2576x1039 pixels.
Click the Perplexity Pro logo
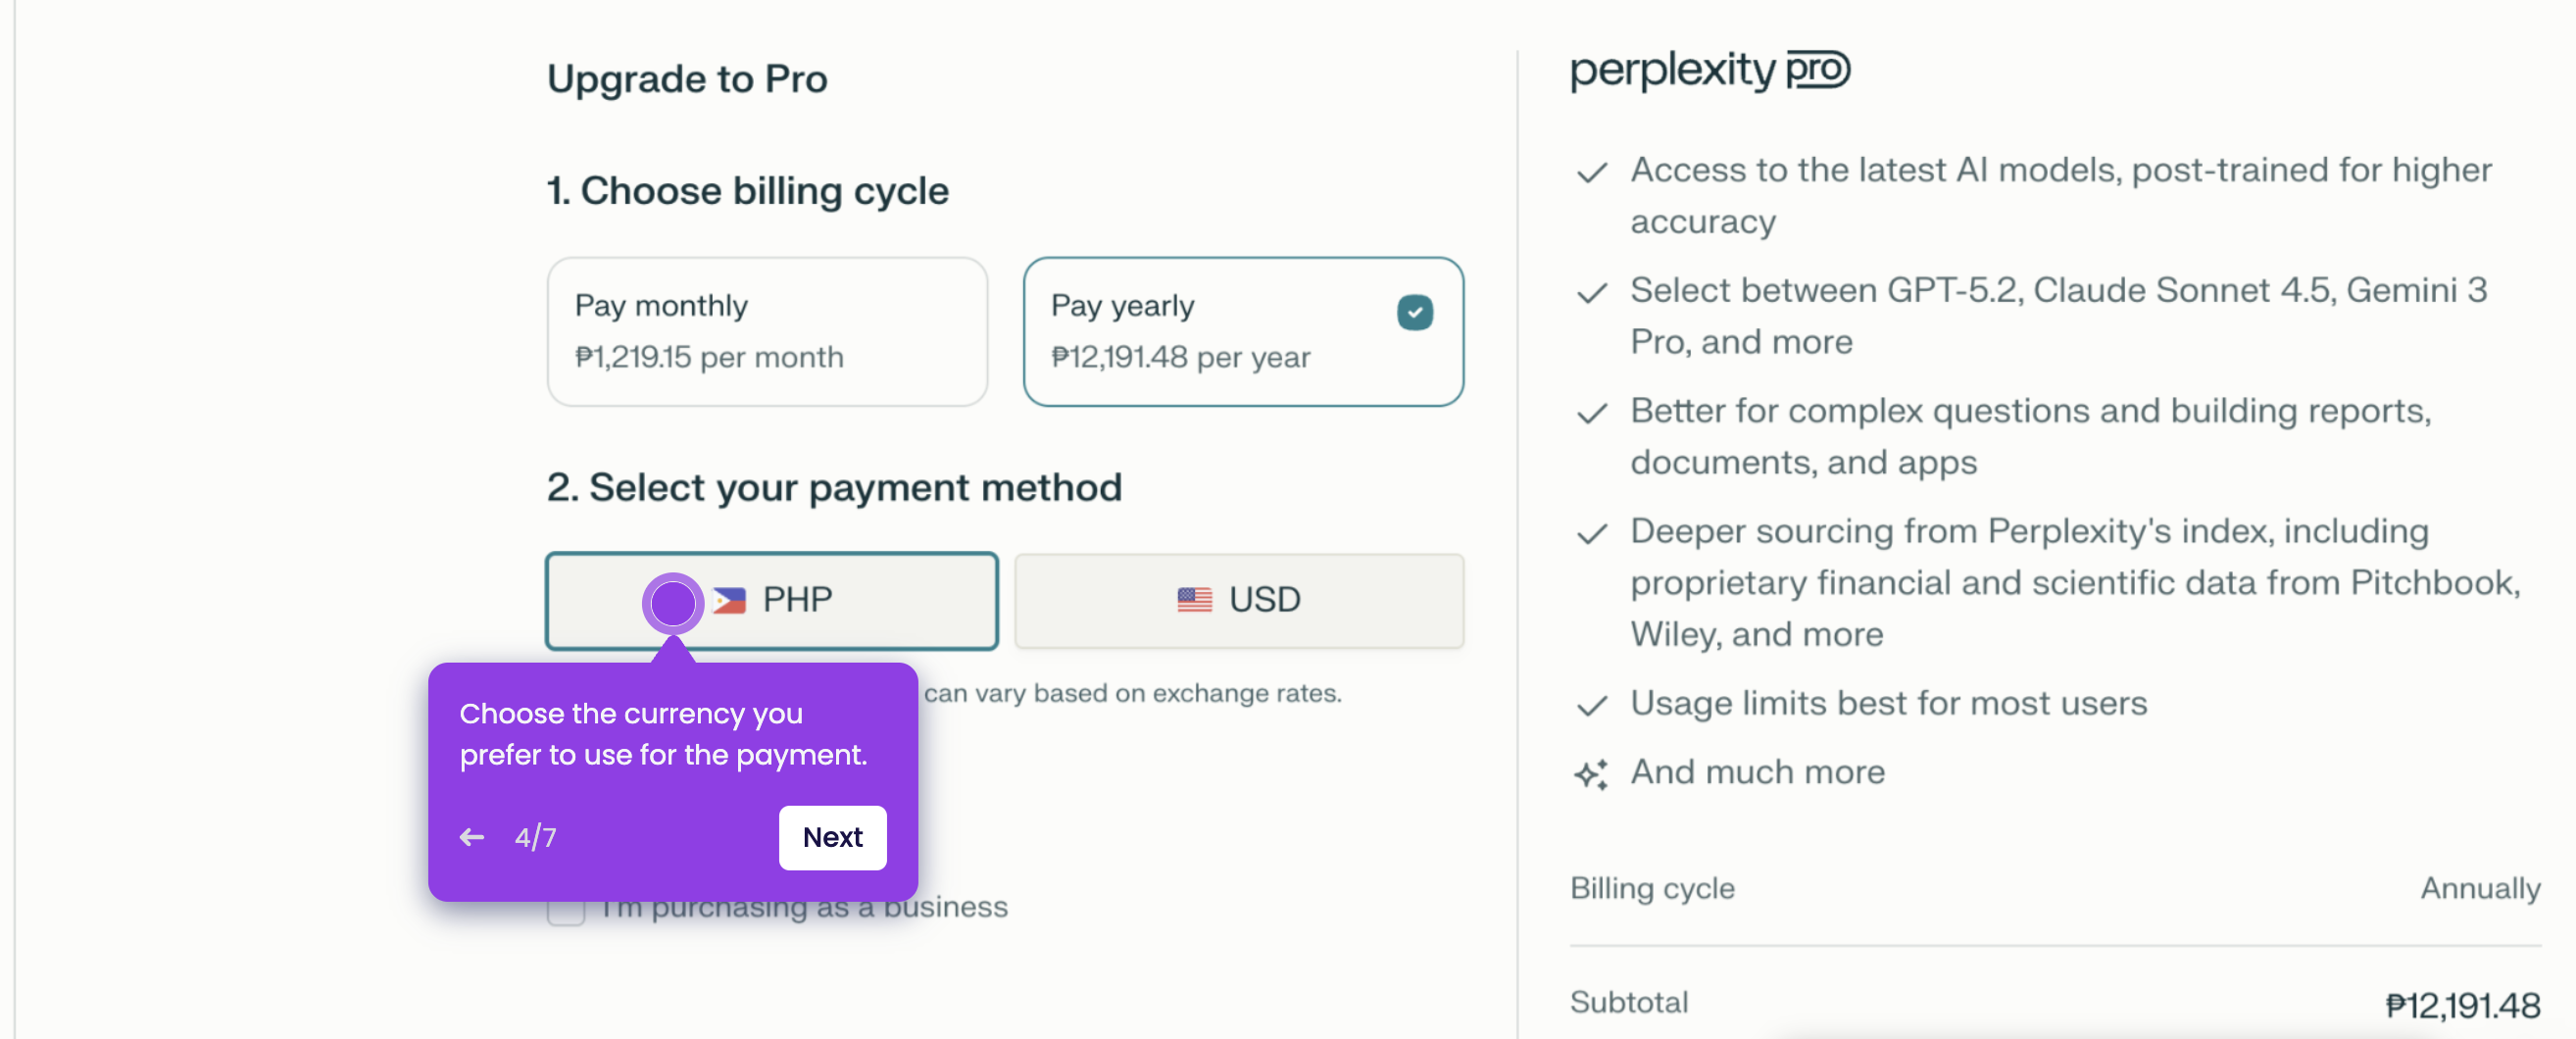point(1709,70)
